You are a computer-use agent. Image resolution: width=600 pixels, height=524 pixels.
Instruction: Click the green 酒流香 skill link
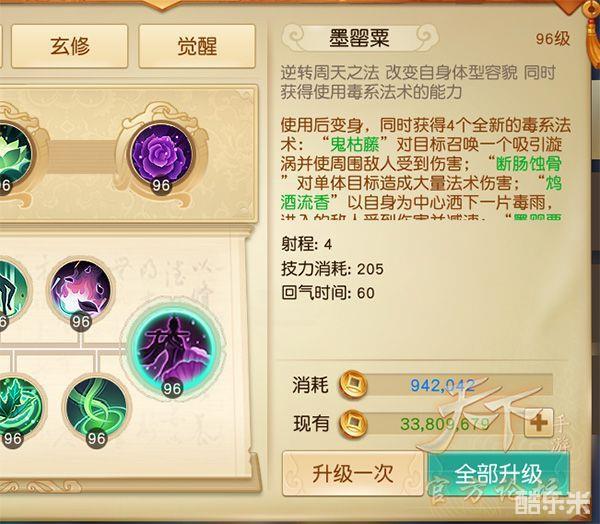pos(305,202)
